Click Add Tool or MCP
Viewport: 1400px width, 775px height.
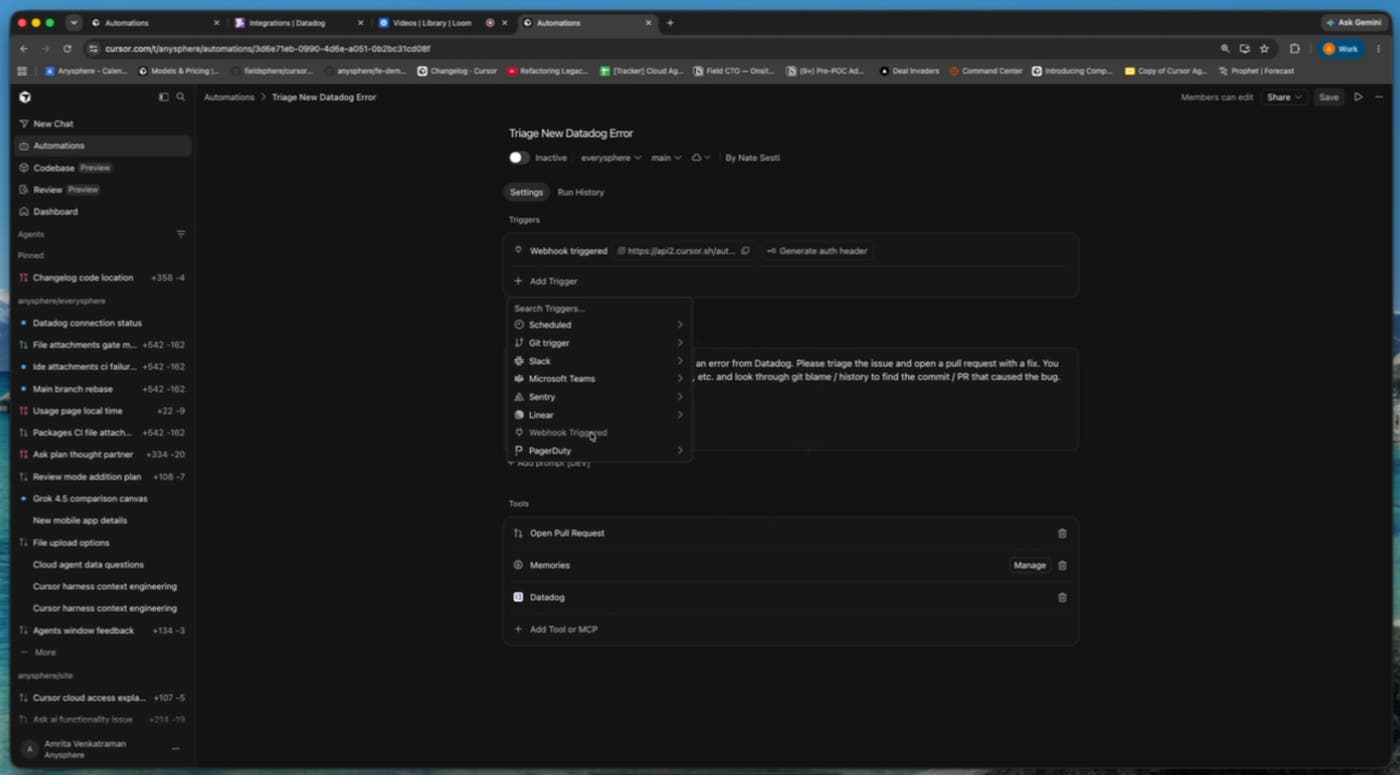tap(556, 630)
